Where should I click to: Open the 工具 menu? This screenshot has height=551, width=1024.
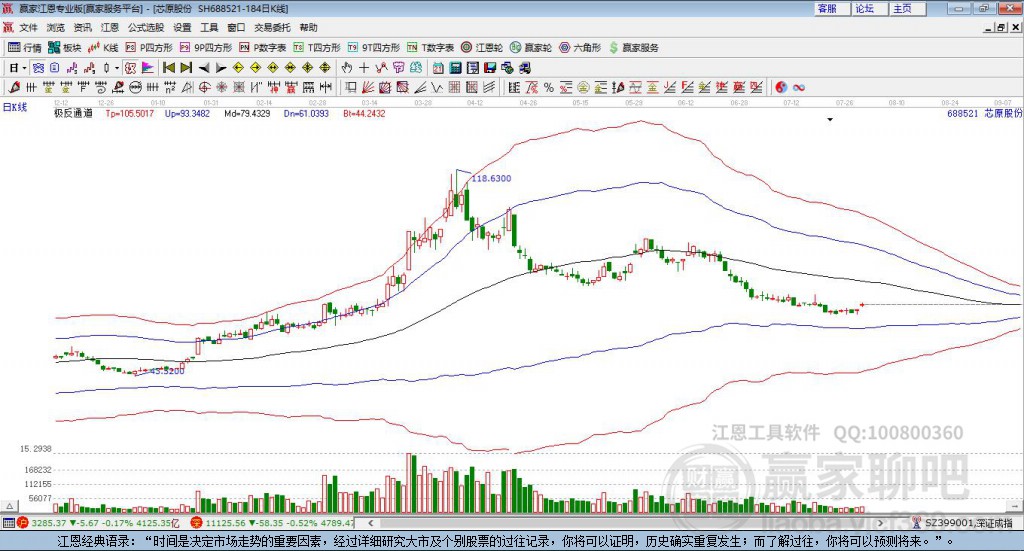[209, 27]
